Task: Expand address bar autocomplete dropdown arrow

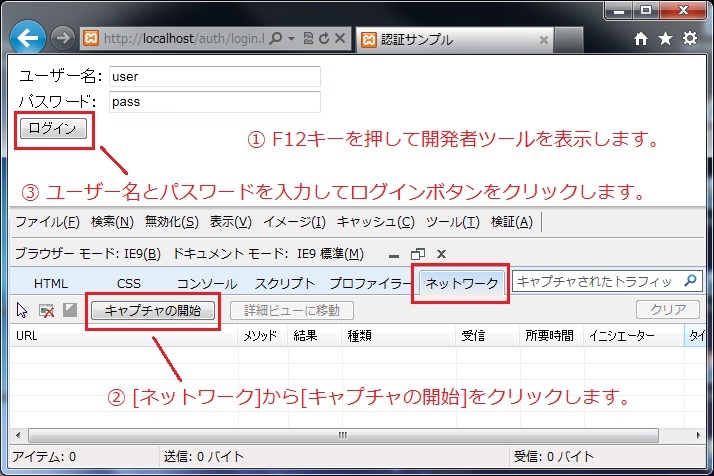Action: [x=291, y=39]
